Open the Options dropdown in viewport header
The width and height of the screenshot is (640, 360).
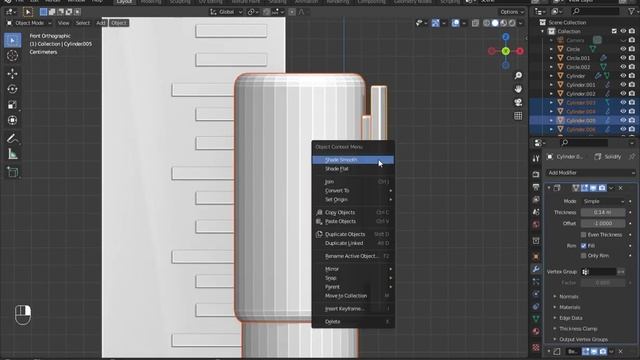[x=512, y=12]
